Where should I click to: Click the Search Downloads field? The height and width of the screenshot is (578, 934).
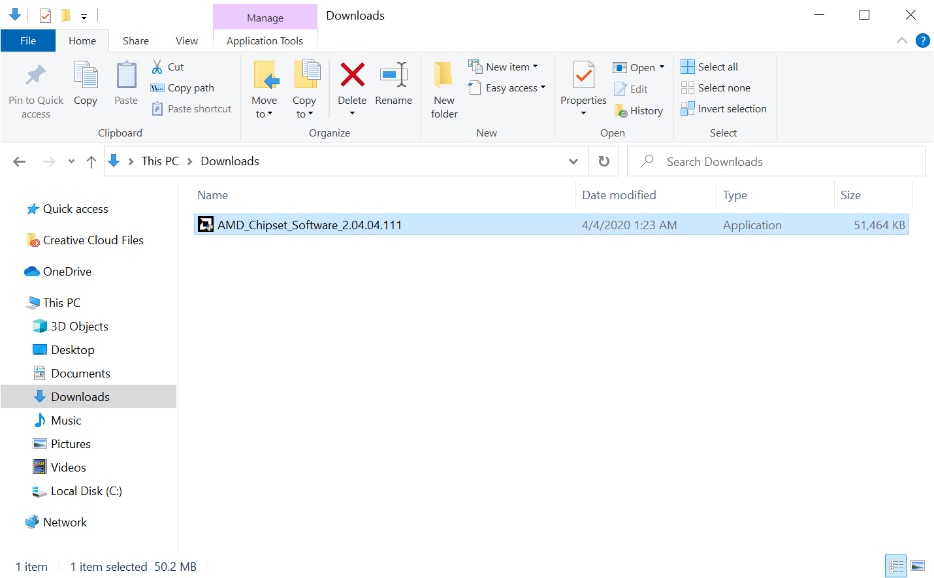tap(776, 161)
